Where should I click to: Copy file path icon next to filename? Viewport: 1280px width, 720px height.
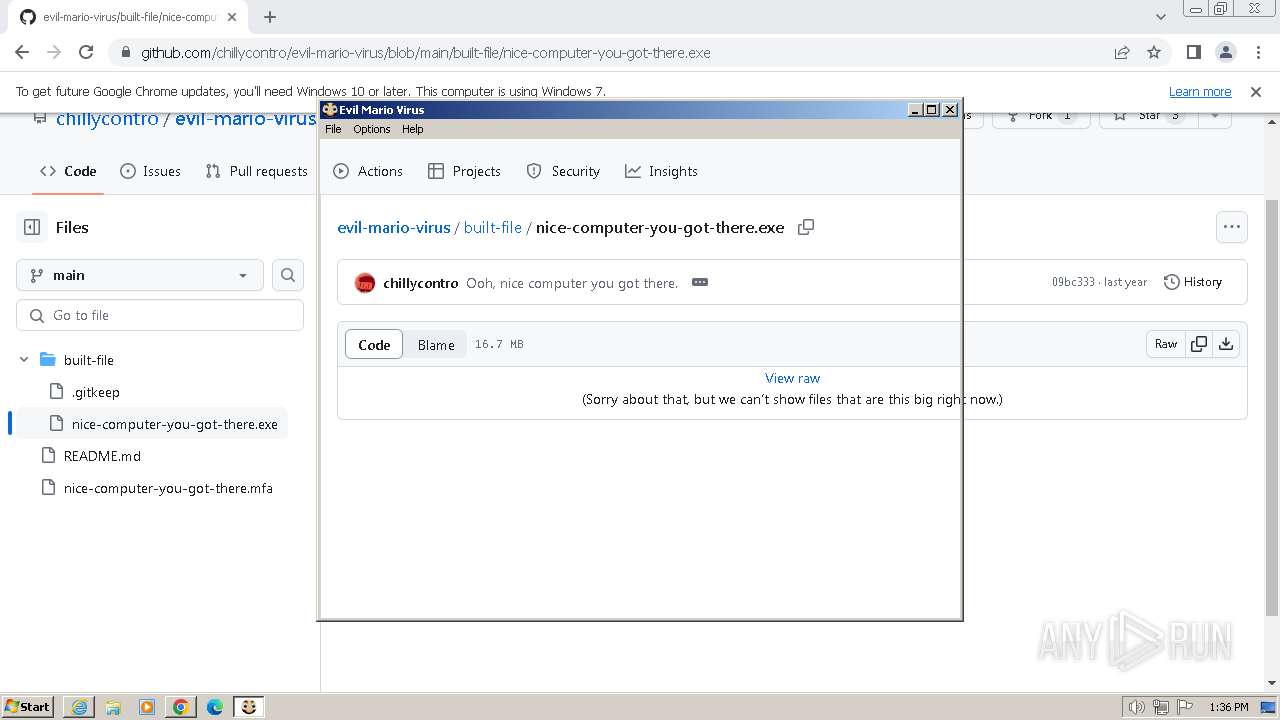pos(806,227)
